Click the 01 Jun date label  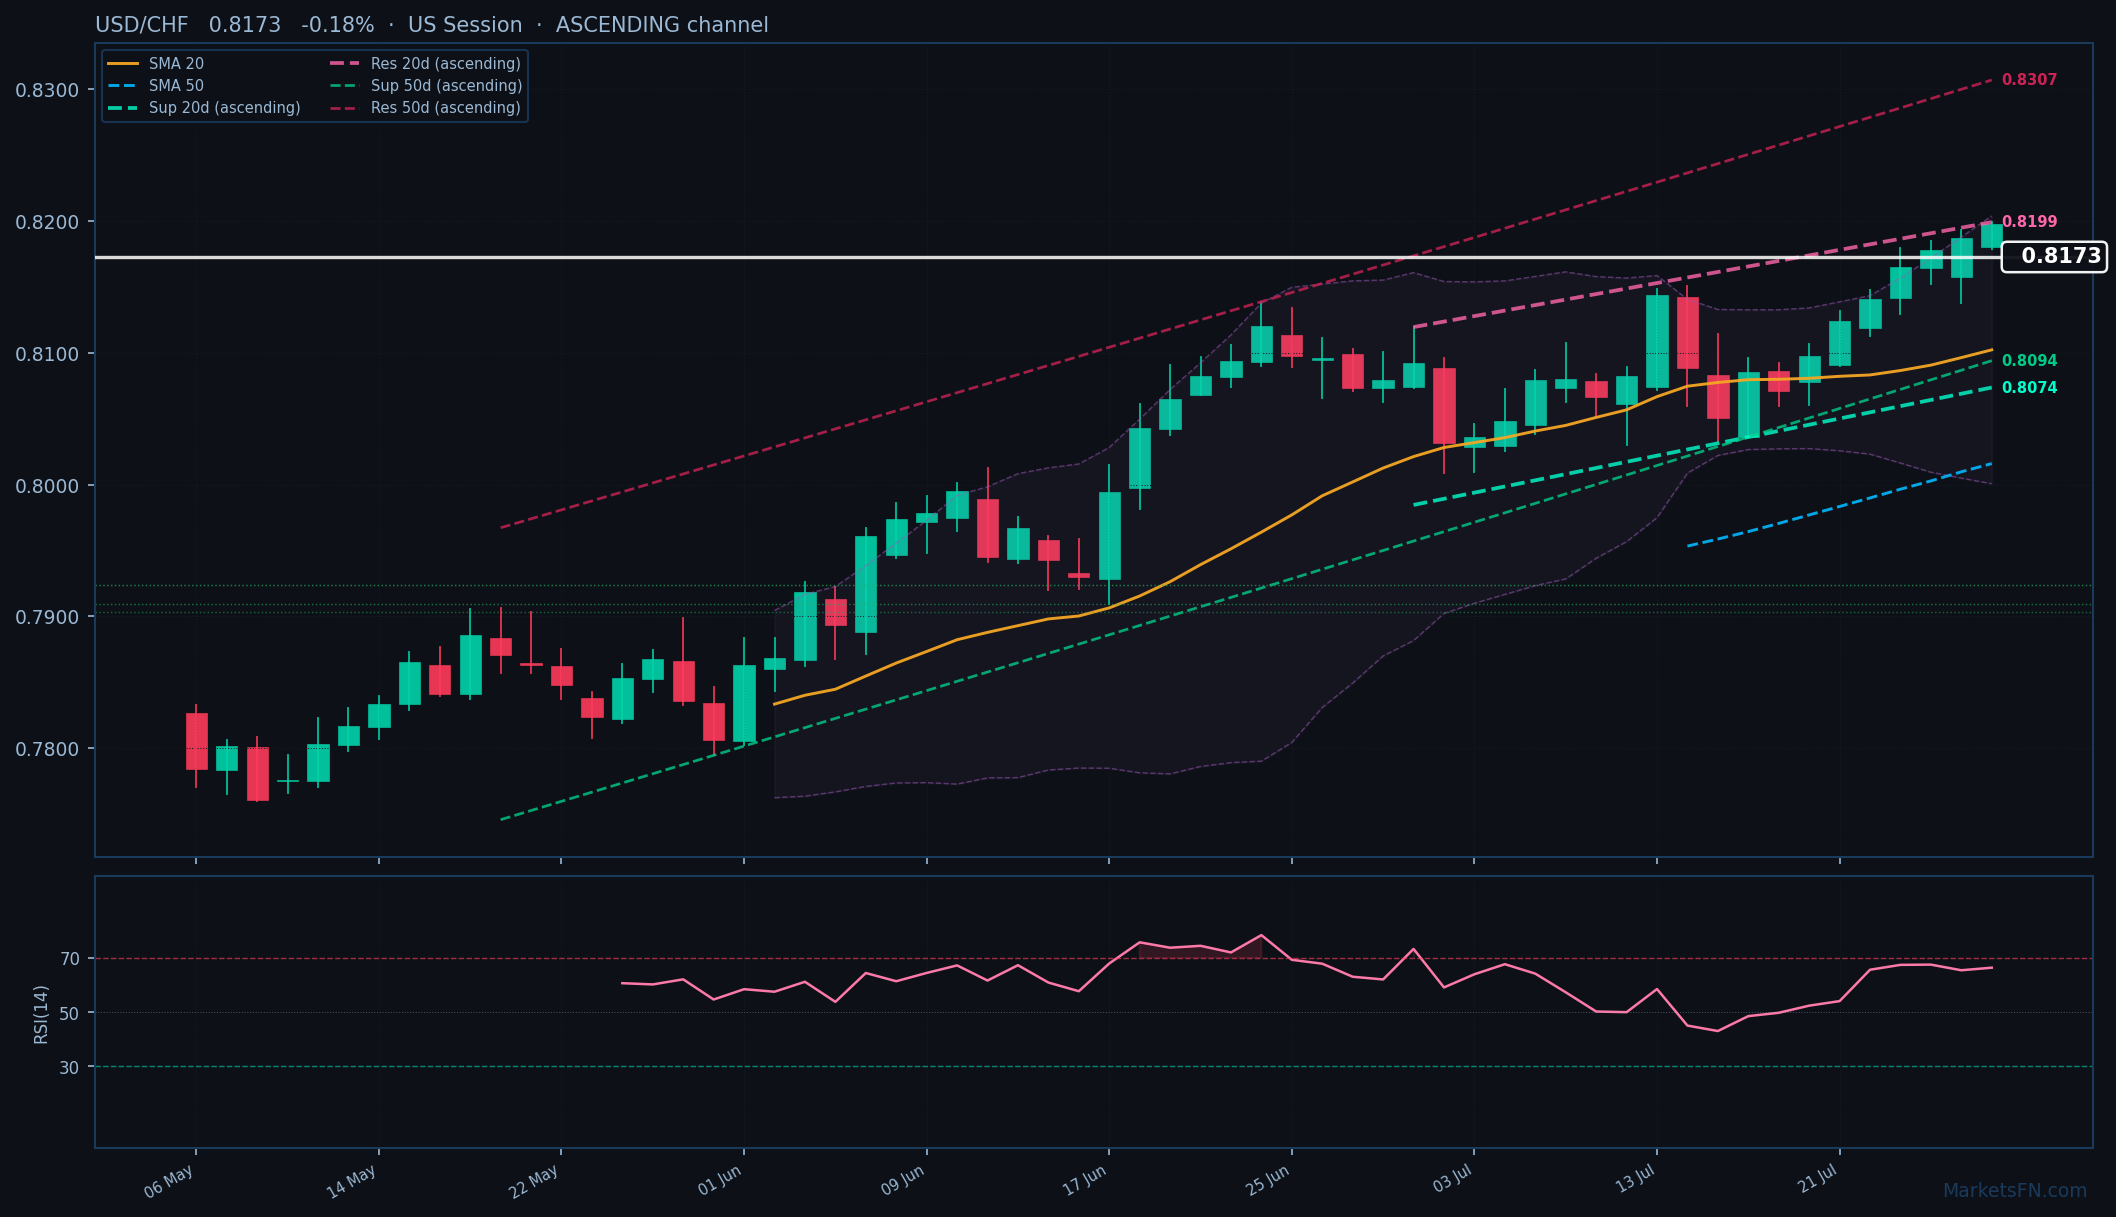click(x=720, y=1181)
